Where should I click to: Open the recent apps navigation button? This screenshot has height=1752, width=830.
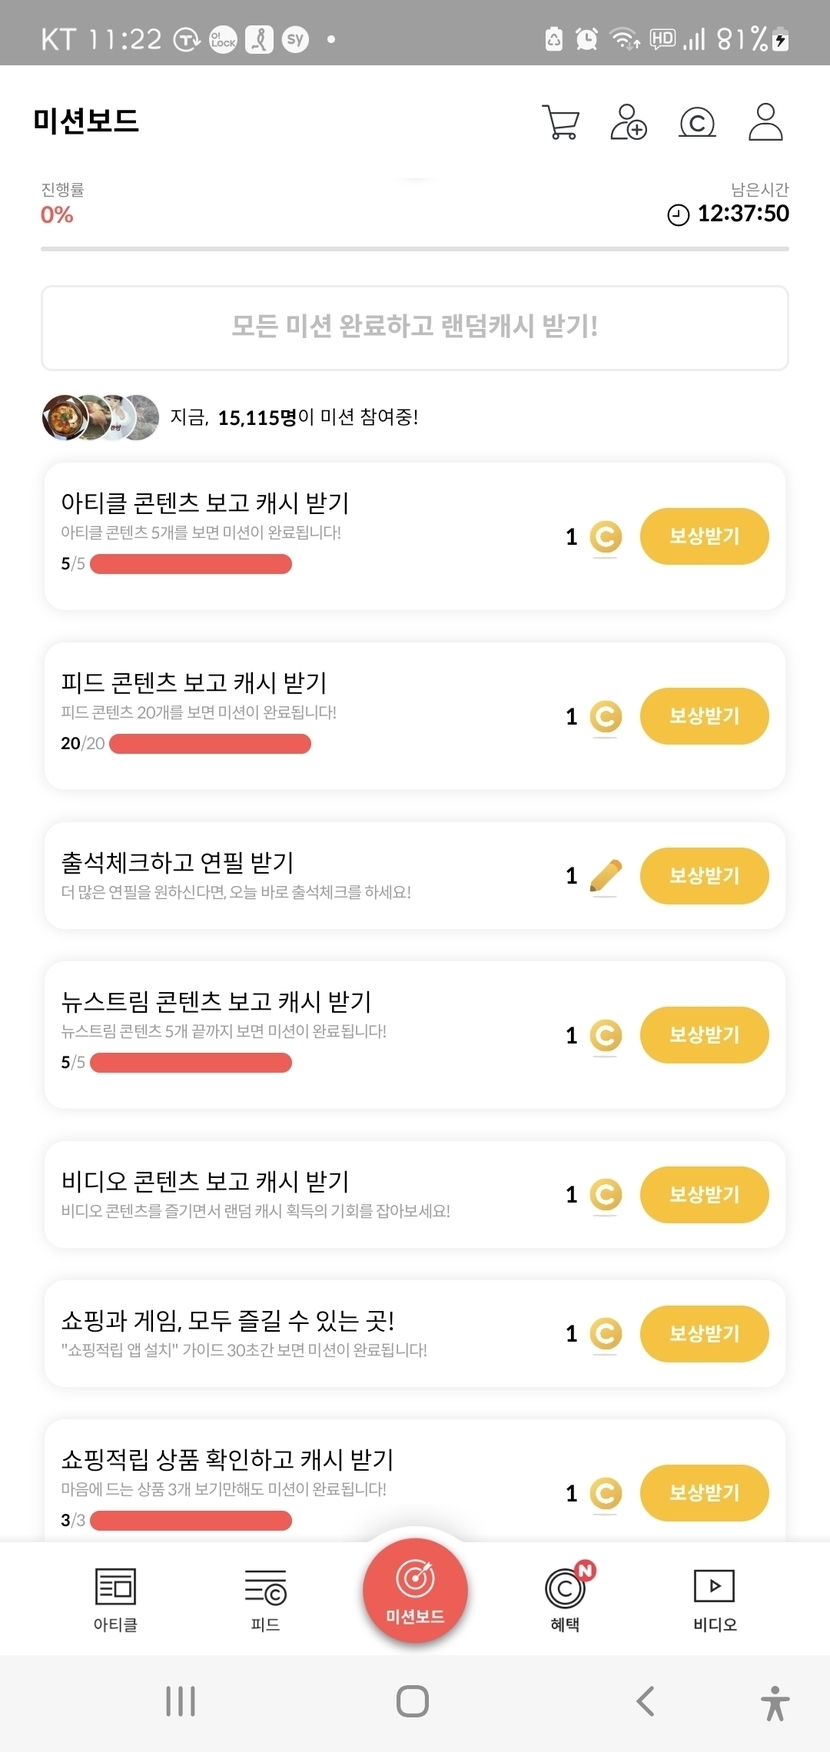click(181, 1701)
